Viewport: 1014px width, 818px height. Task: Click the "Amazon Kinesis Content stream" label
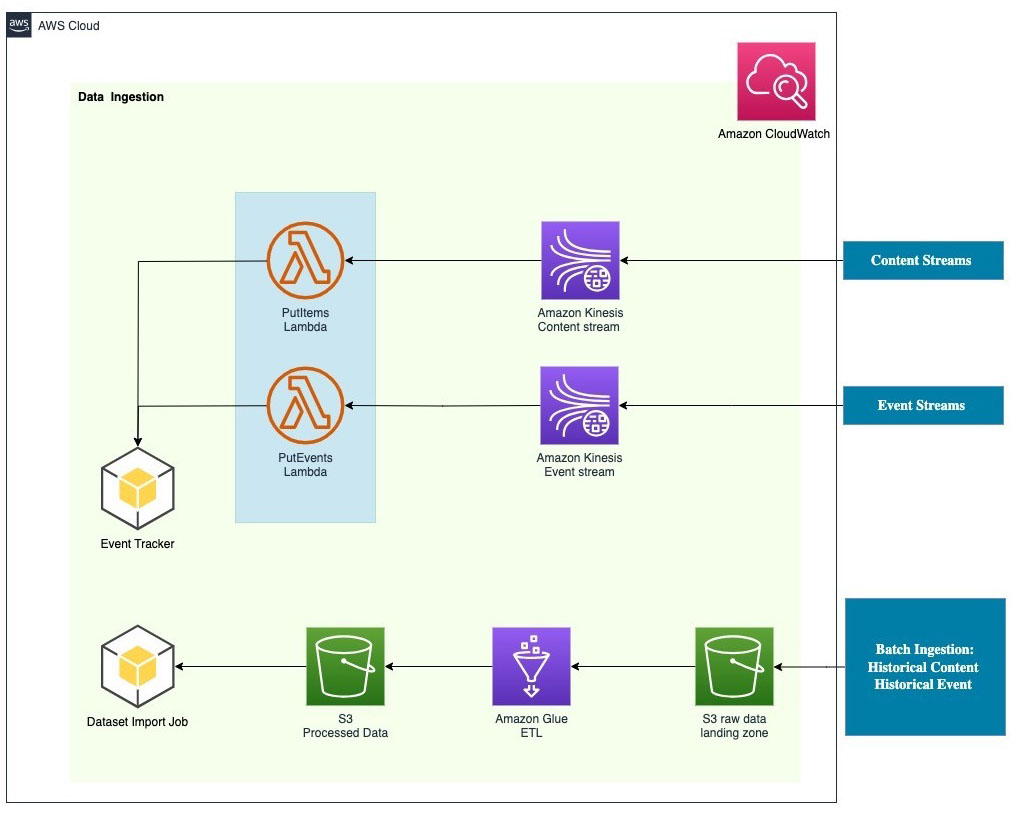tap(580, 319)
